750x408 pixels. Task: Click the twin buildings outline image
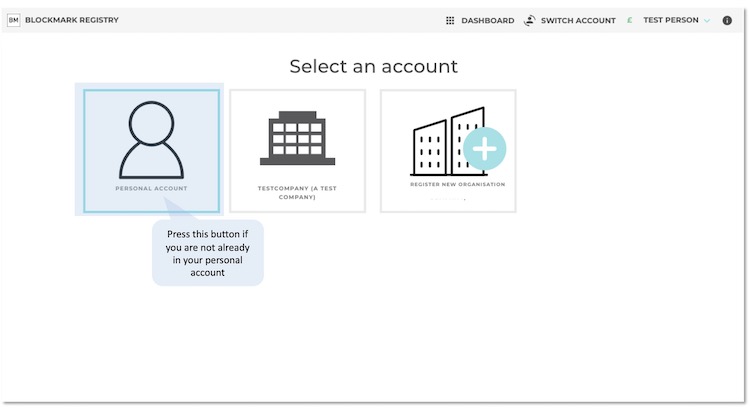(440, 145)
